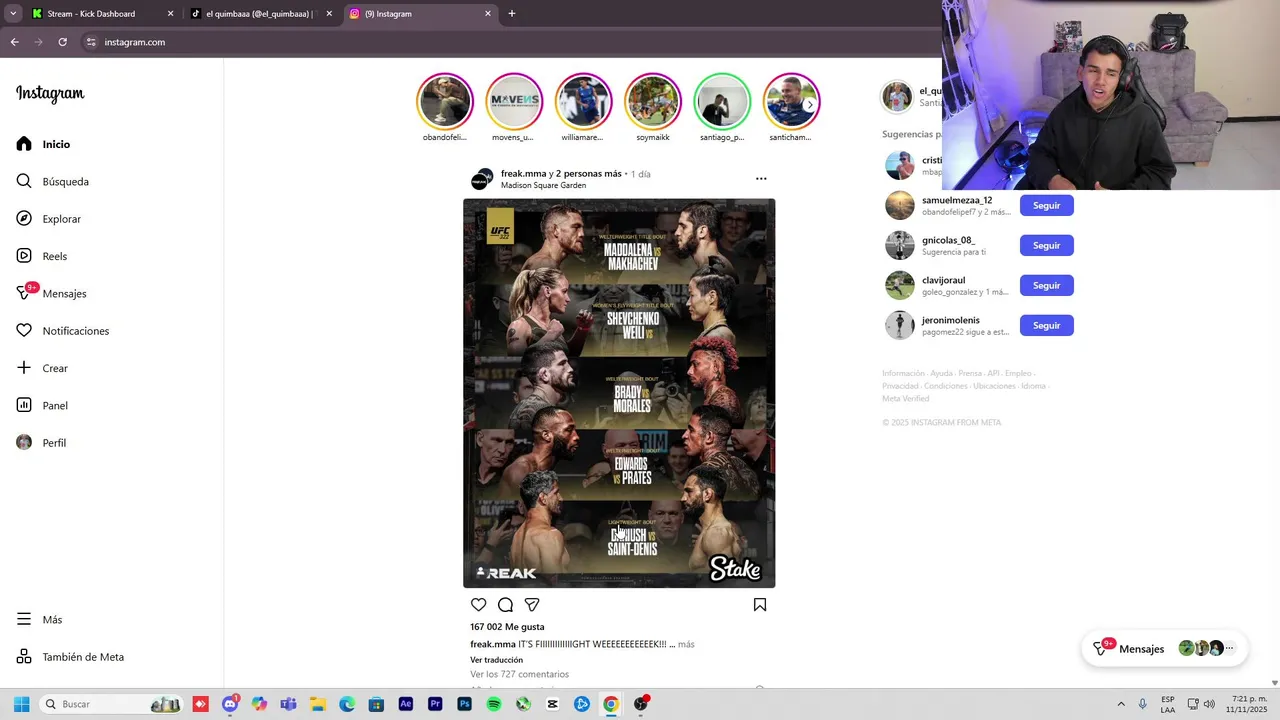Click the 167 002 Me gusta count
The image size is (1280, 720).
pyautogui.click(x=507, y=627)
